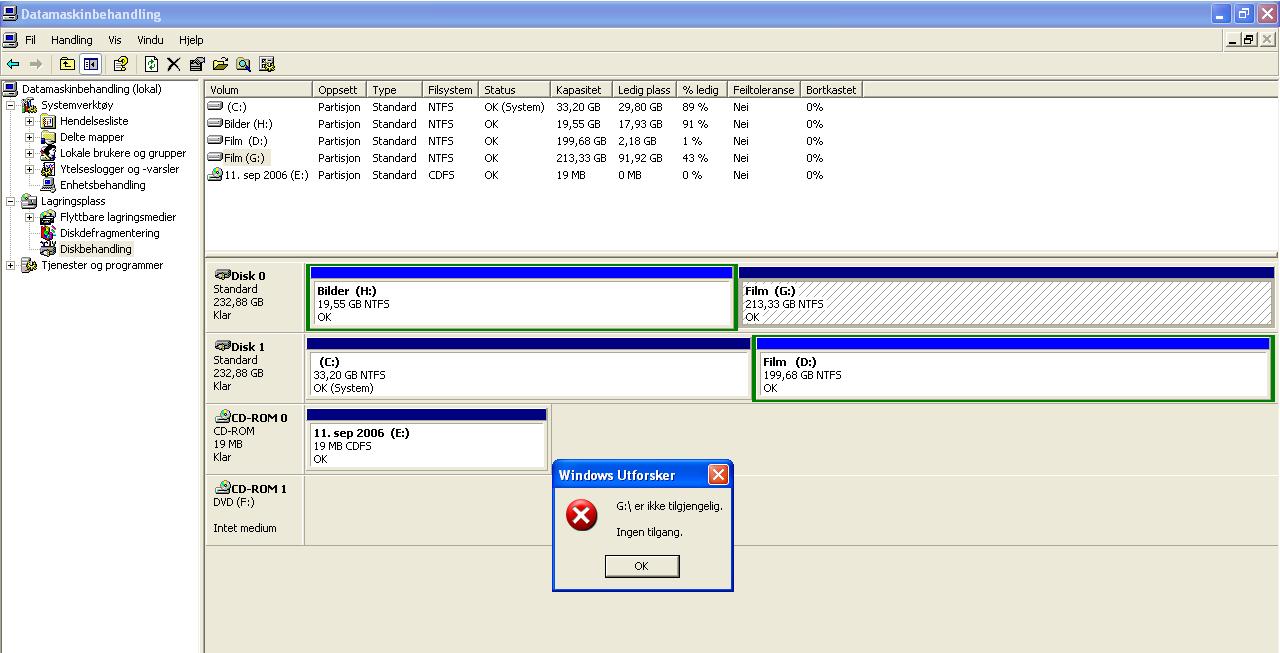Close the Windows Utforsker error dialog
Image resolution: width=1280 pixels, height=653 pixels.
coord(718,475)
